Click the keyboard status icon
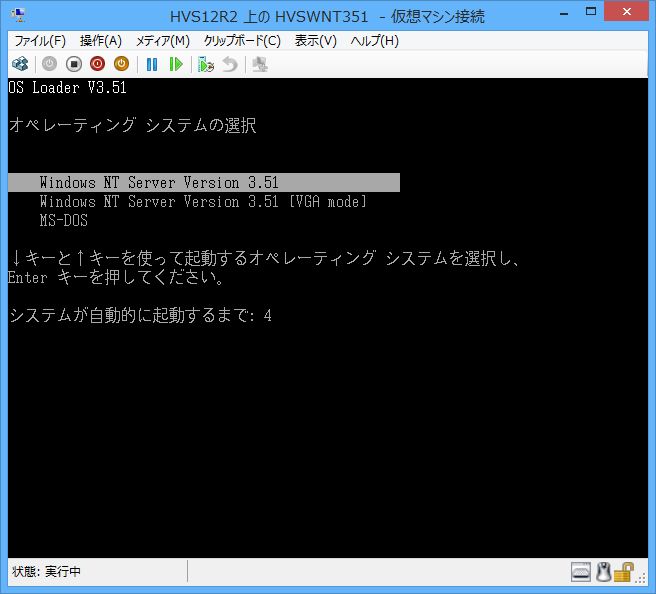Image resolution: width=656 pixels, height=594 pixels. (x=581, y=572)
